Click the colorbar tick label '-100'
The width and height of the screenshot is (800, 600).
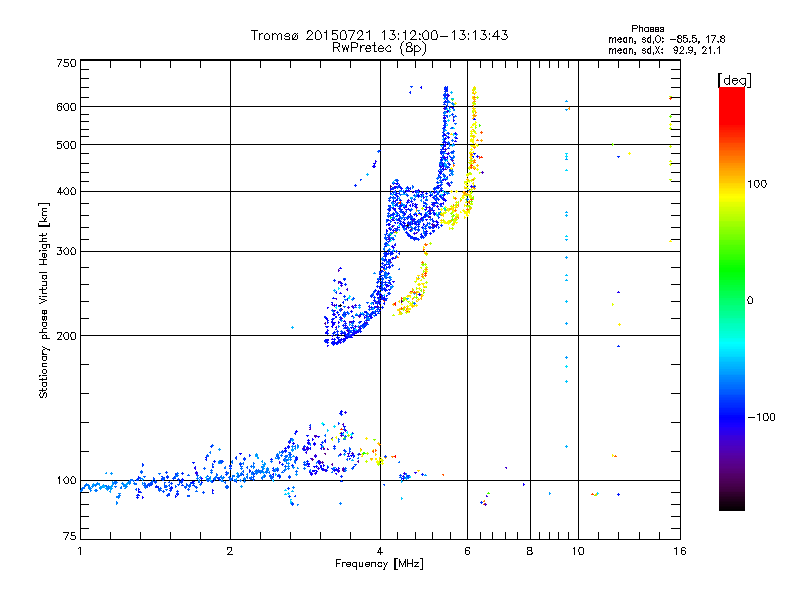pyautogui.click(x=761, y=417)
